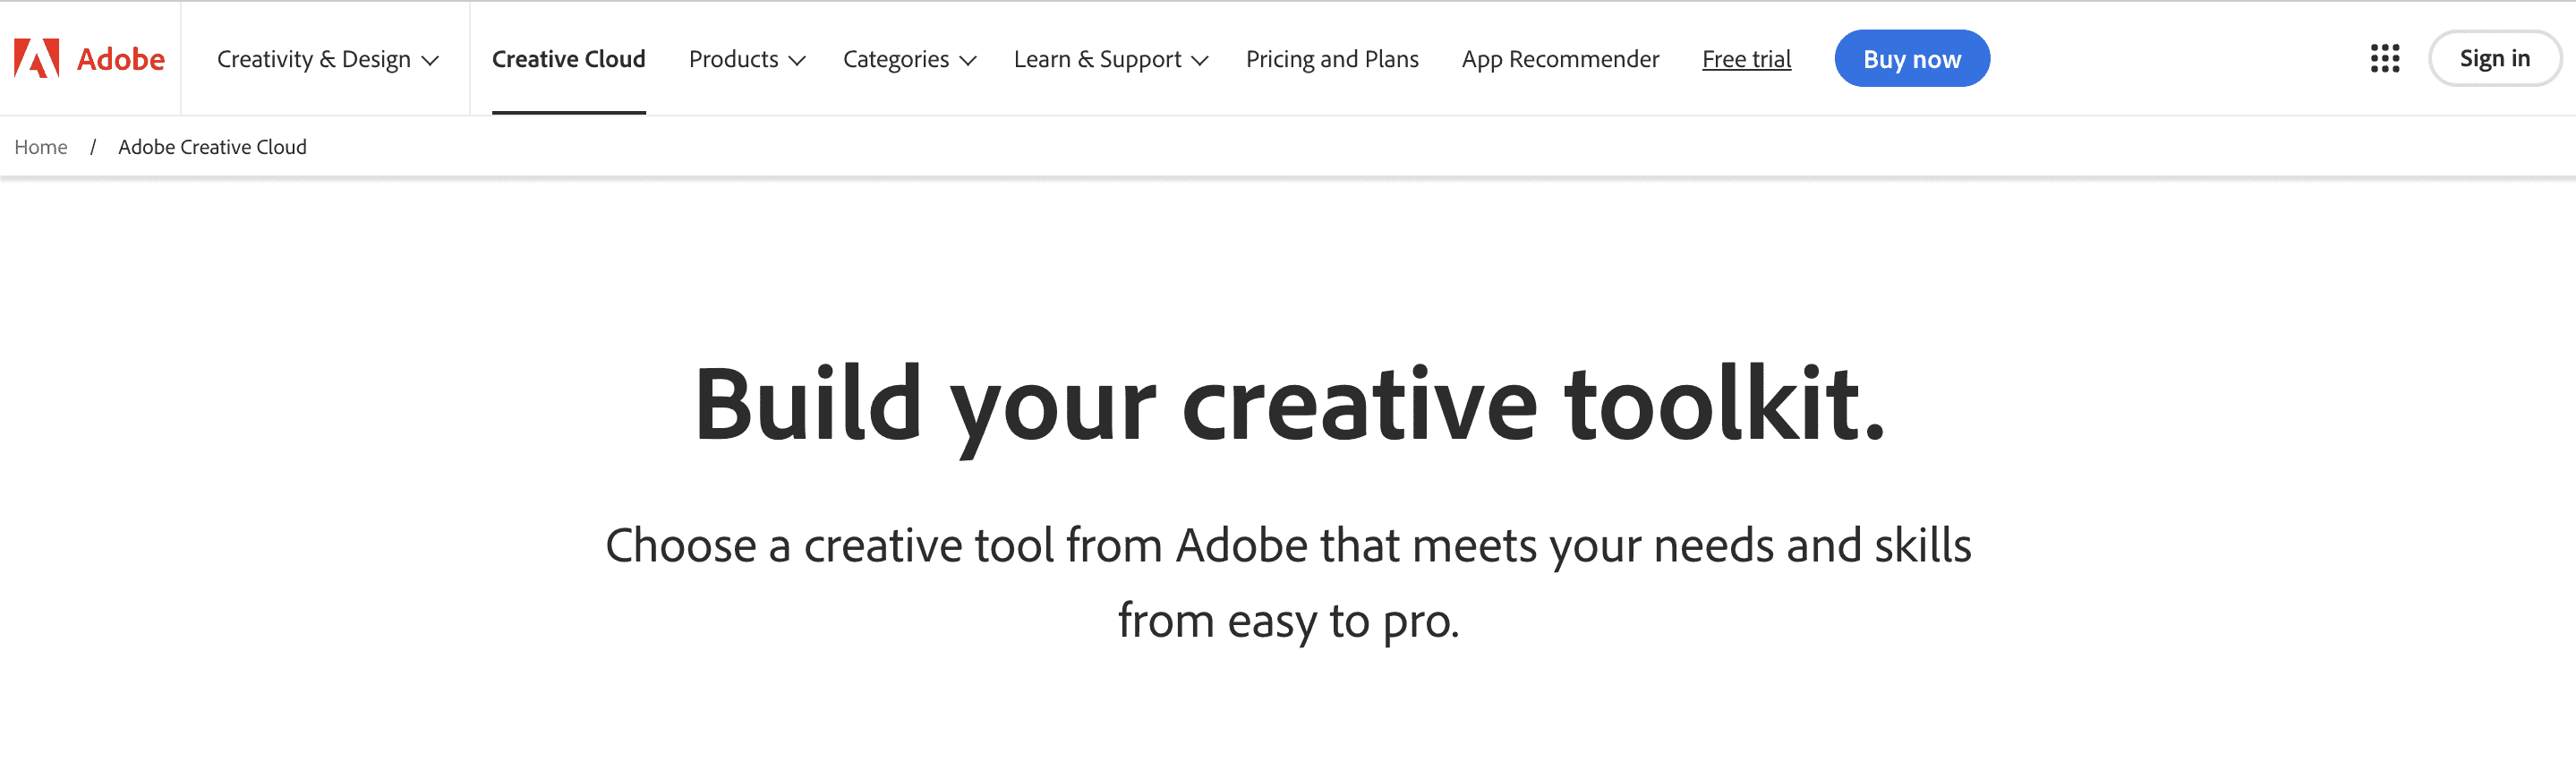Start a Free trial
Image resolution: width=2576 pixels, height=763 pixels.
pyautogui.click(x=1746, y=59)
